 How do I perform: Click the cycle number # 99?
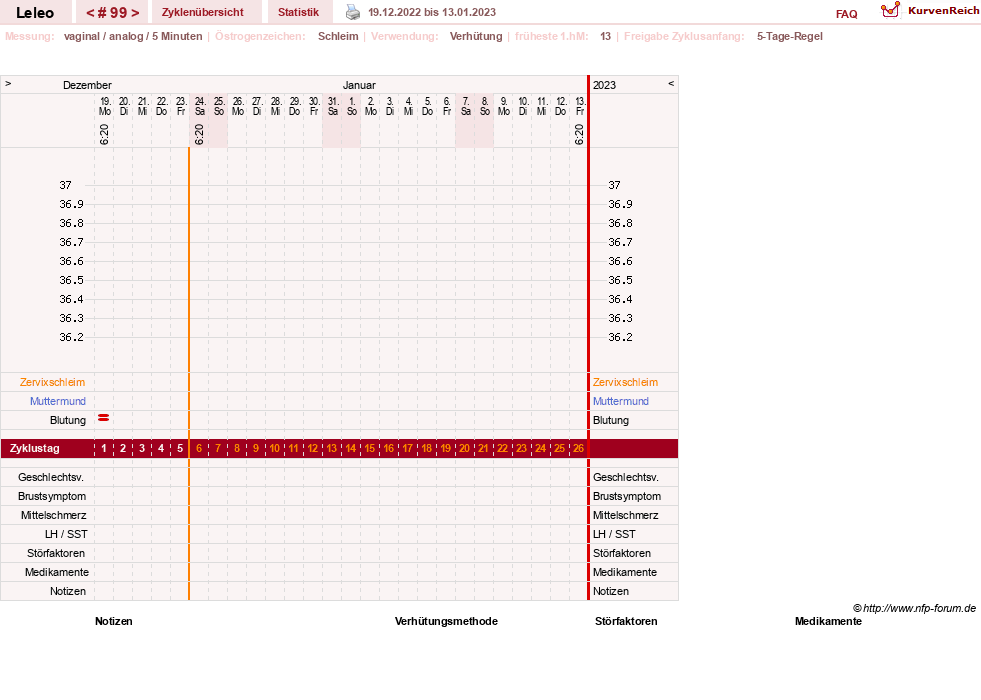point(113,13)
